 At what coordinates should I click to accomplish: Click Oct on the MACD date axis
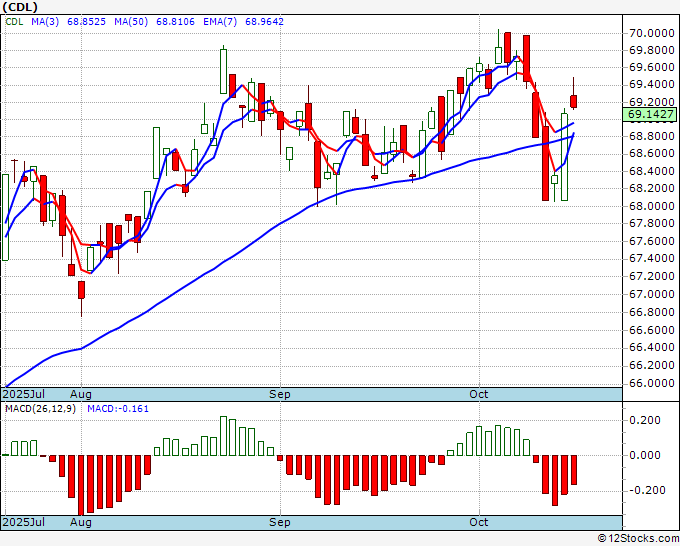pos(479,522)
